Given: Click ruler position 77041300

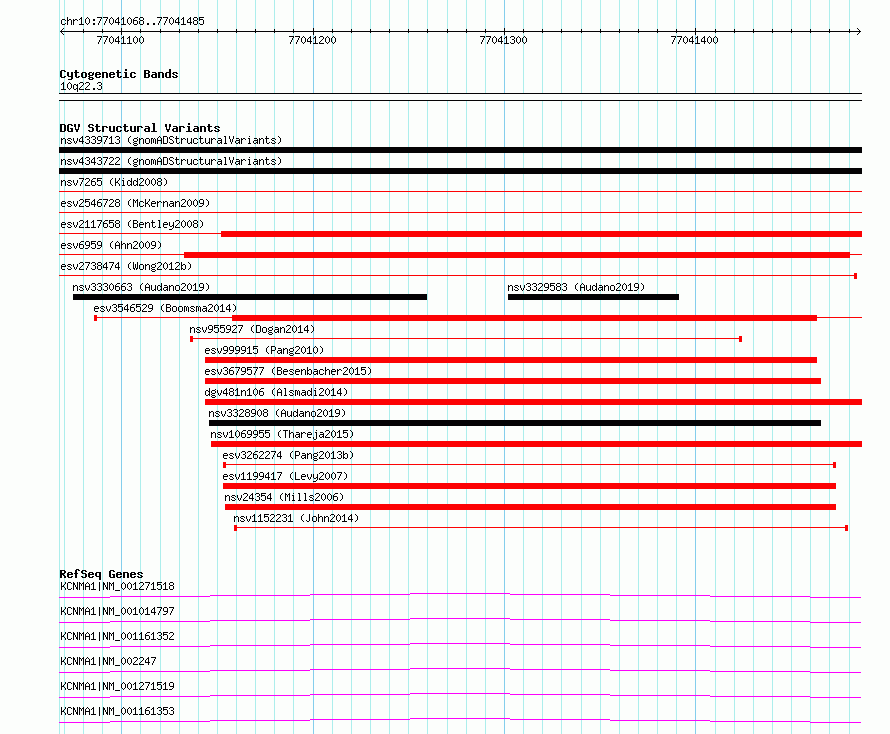Looking at the screenshot, I should pyautogui.click(x=503, y=40).
